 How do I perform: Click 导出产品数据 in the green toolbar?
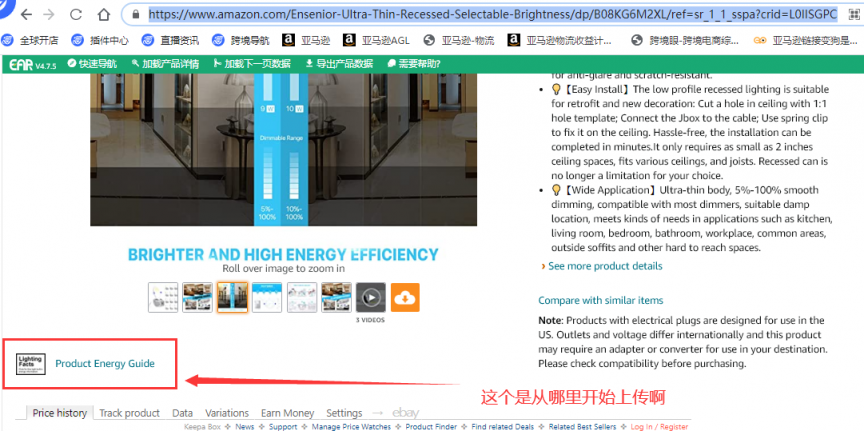pos(339,64)
